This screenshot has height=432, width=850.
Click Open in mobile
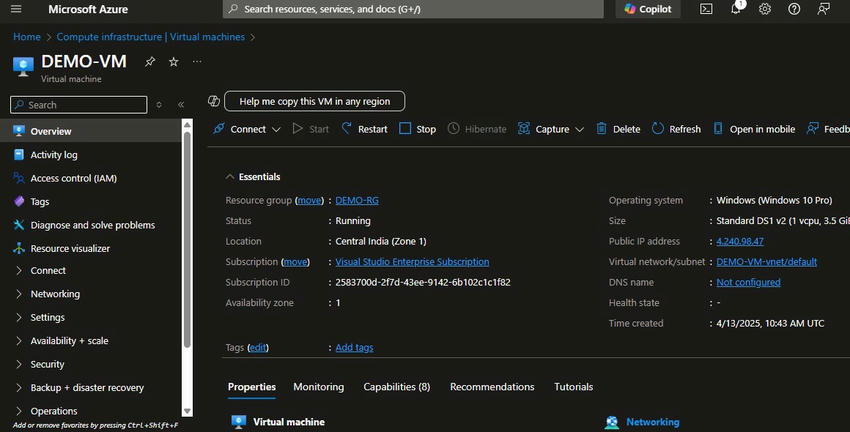[x=754, y=129]
